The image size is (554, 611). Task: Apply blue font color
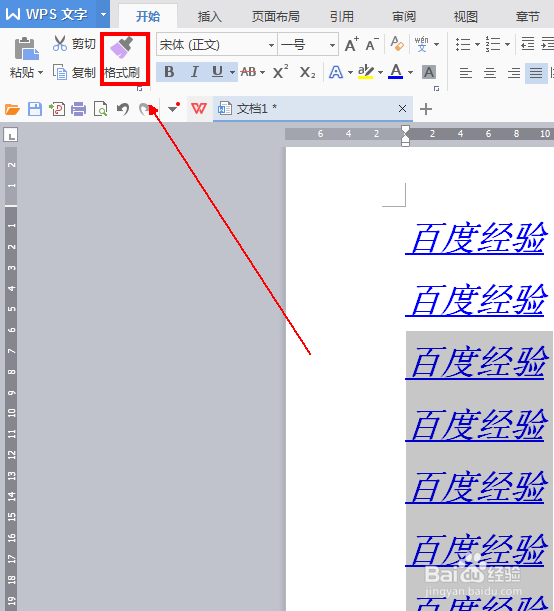point(396,72)
